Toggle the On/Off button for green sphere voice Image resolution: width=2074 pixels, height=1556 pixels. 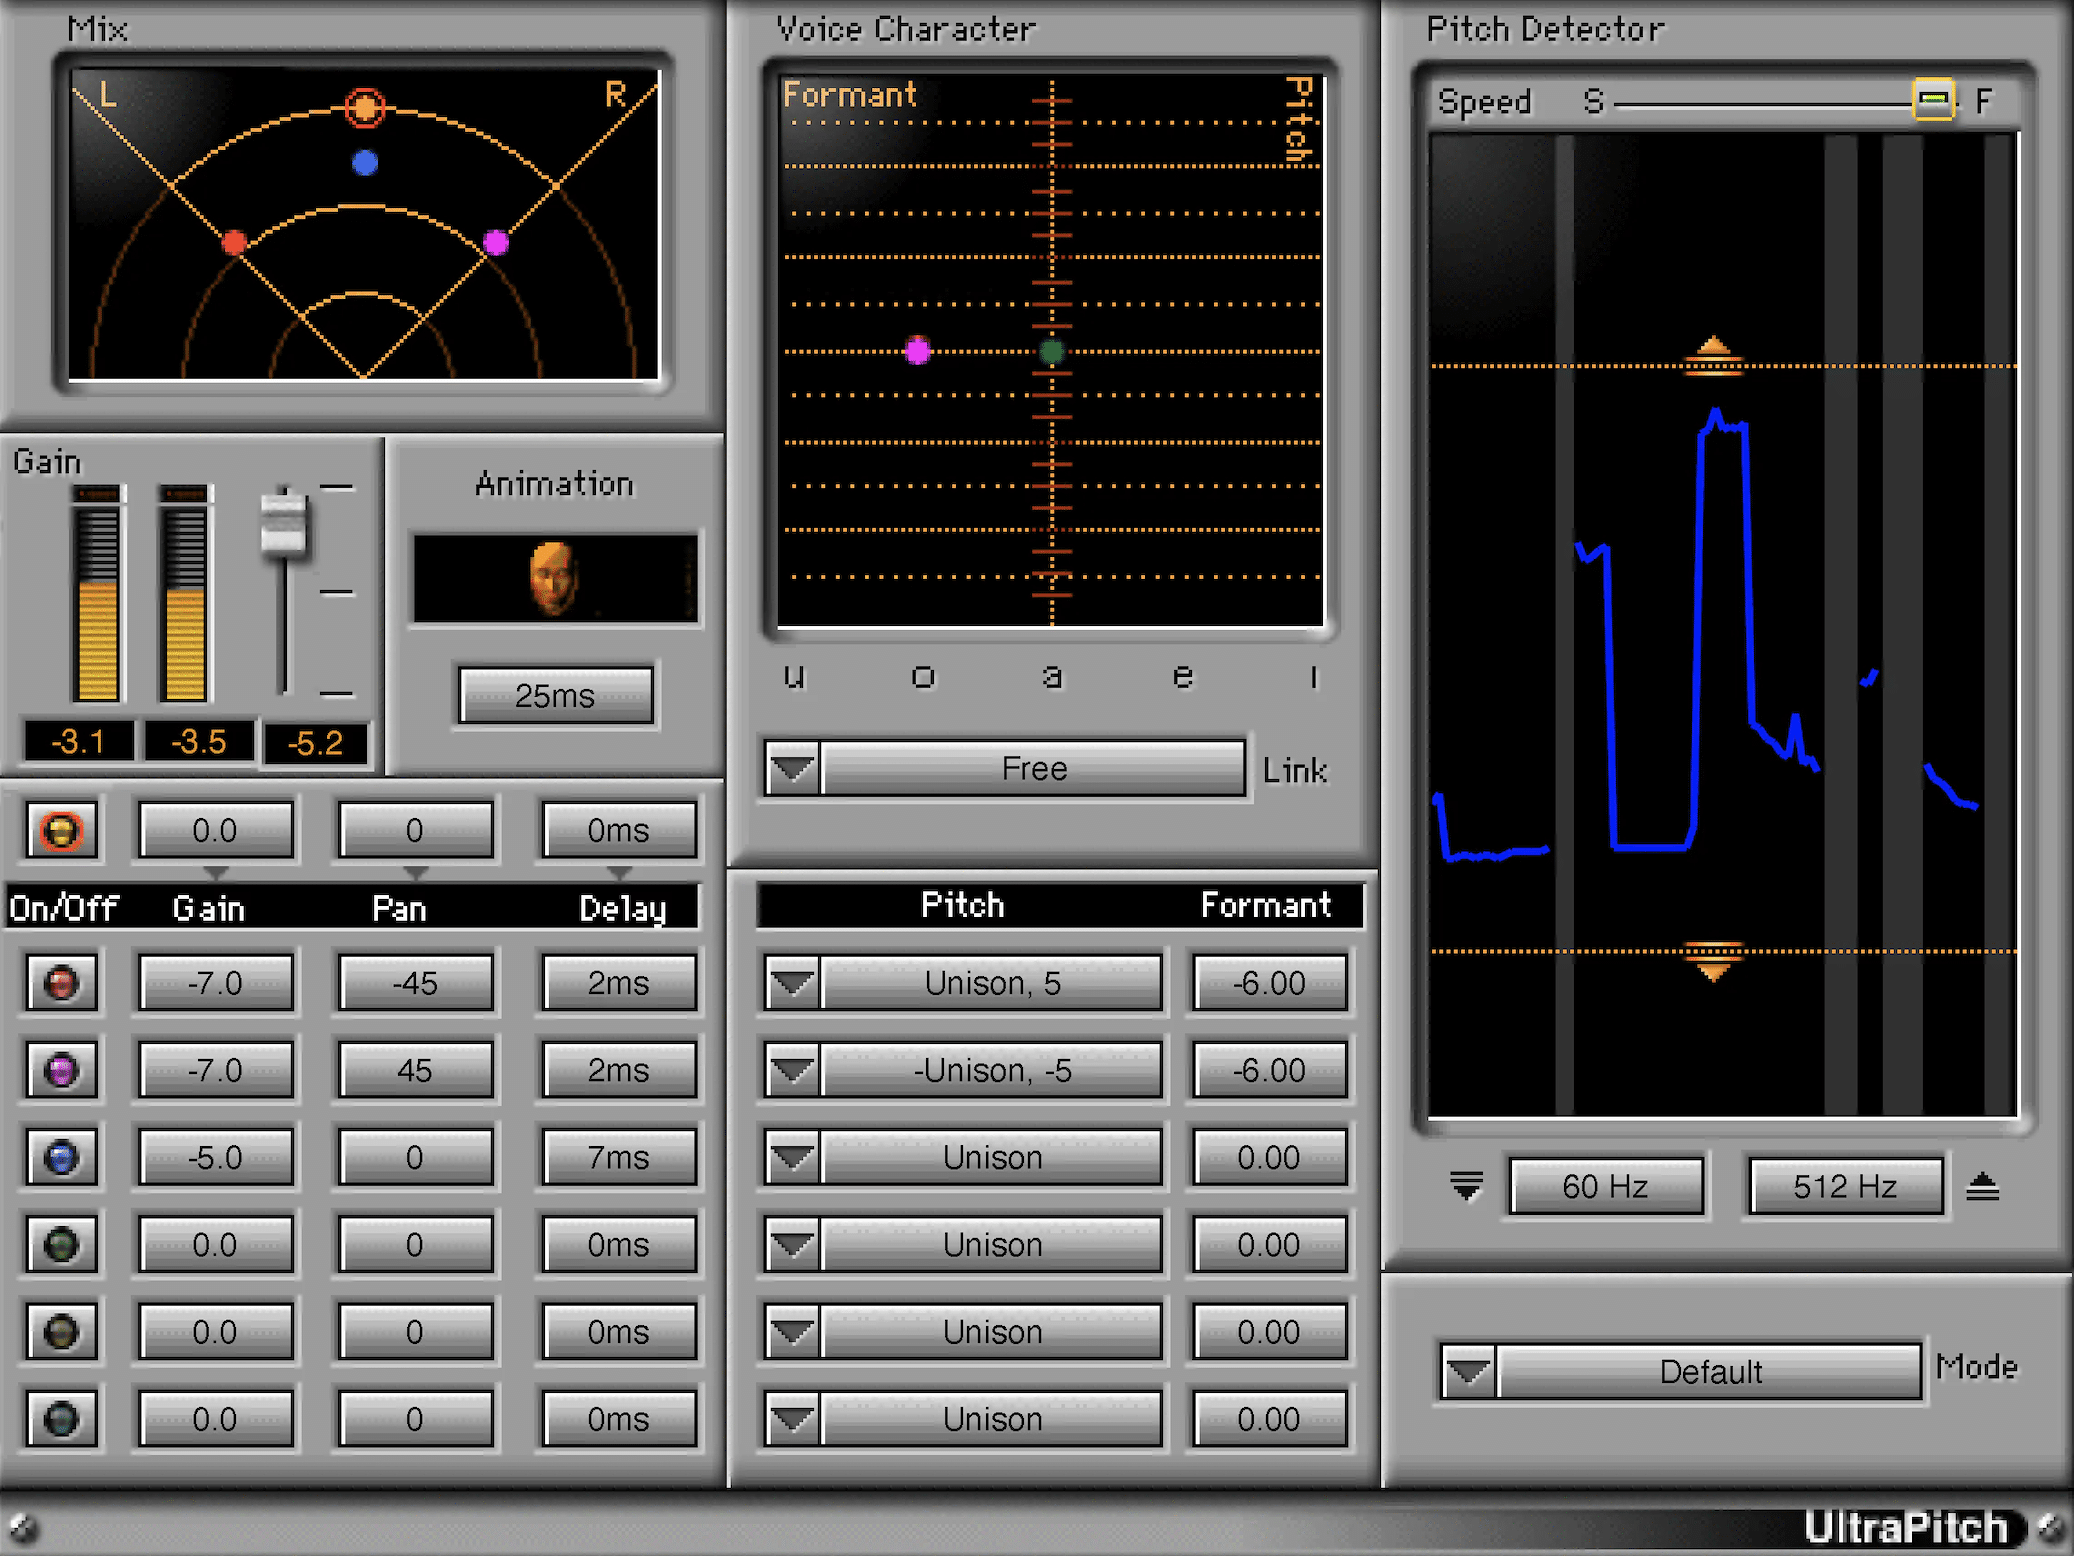point(59,1237)
